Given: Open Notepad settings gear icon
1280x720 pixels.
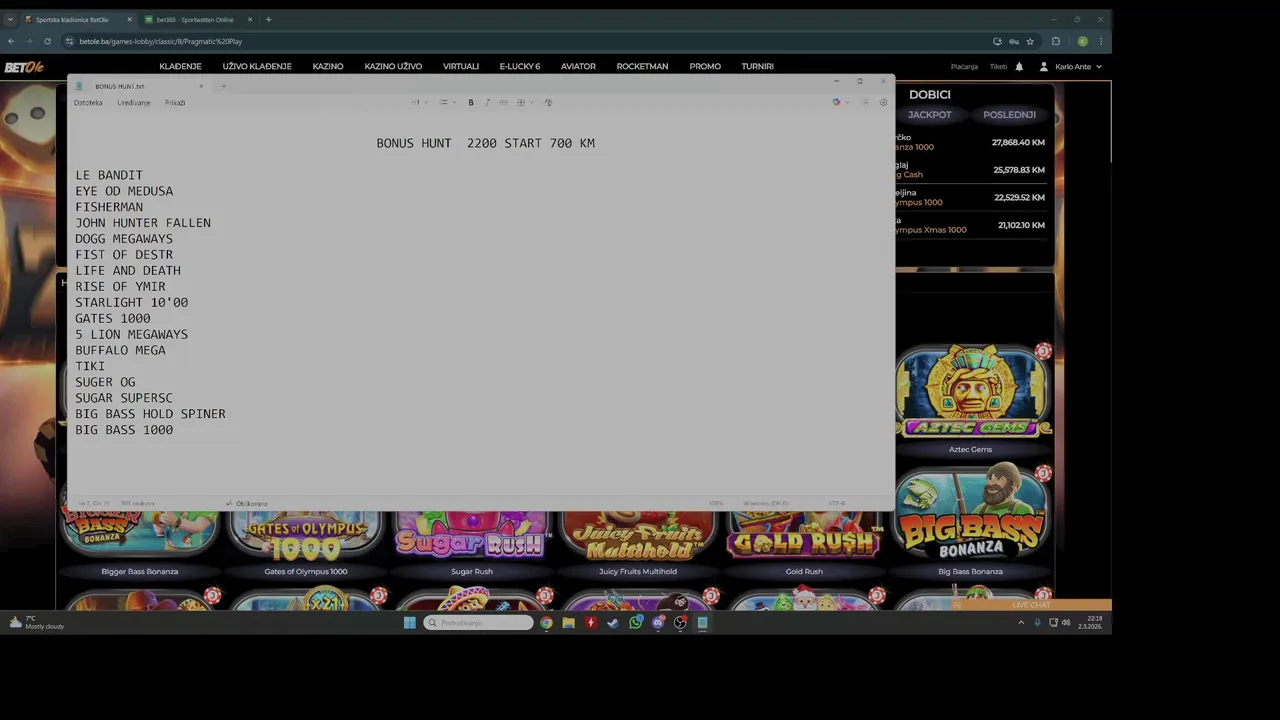Looking at the screenshot, I should pos(883,102).
